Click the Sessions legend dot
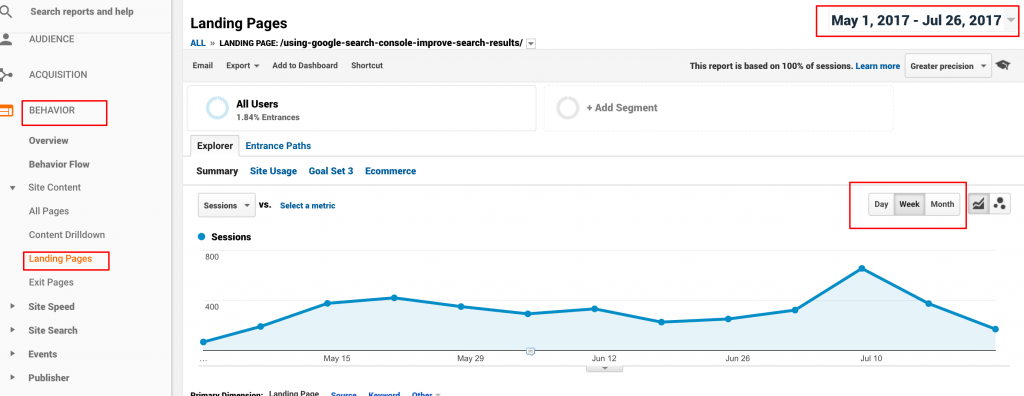The width and height of the screenshot is (1024, 396). coord(201,237)
